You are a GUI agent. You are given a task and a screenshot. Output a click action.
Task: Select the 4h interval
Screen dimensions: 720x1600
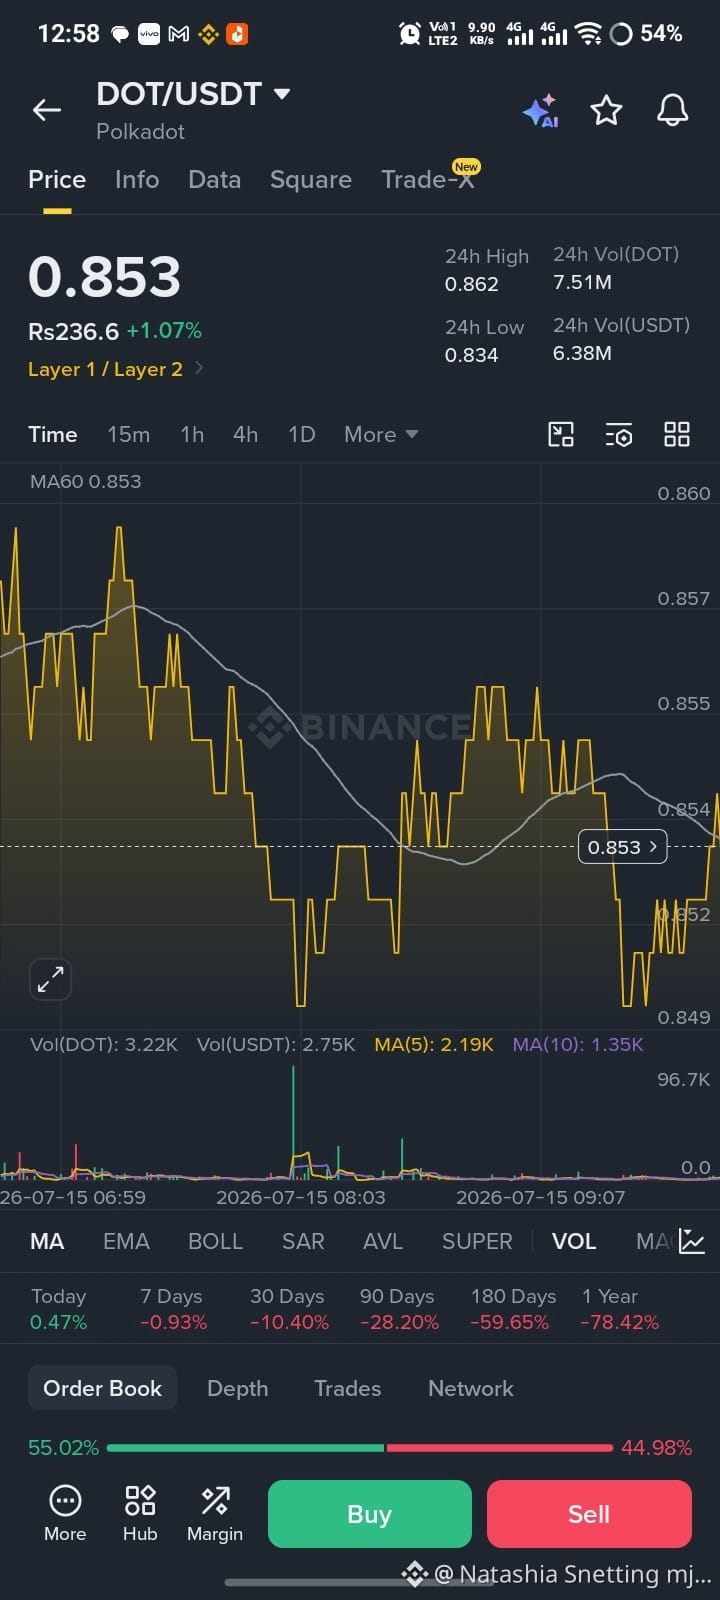coord(245,434)
